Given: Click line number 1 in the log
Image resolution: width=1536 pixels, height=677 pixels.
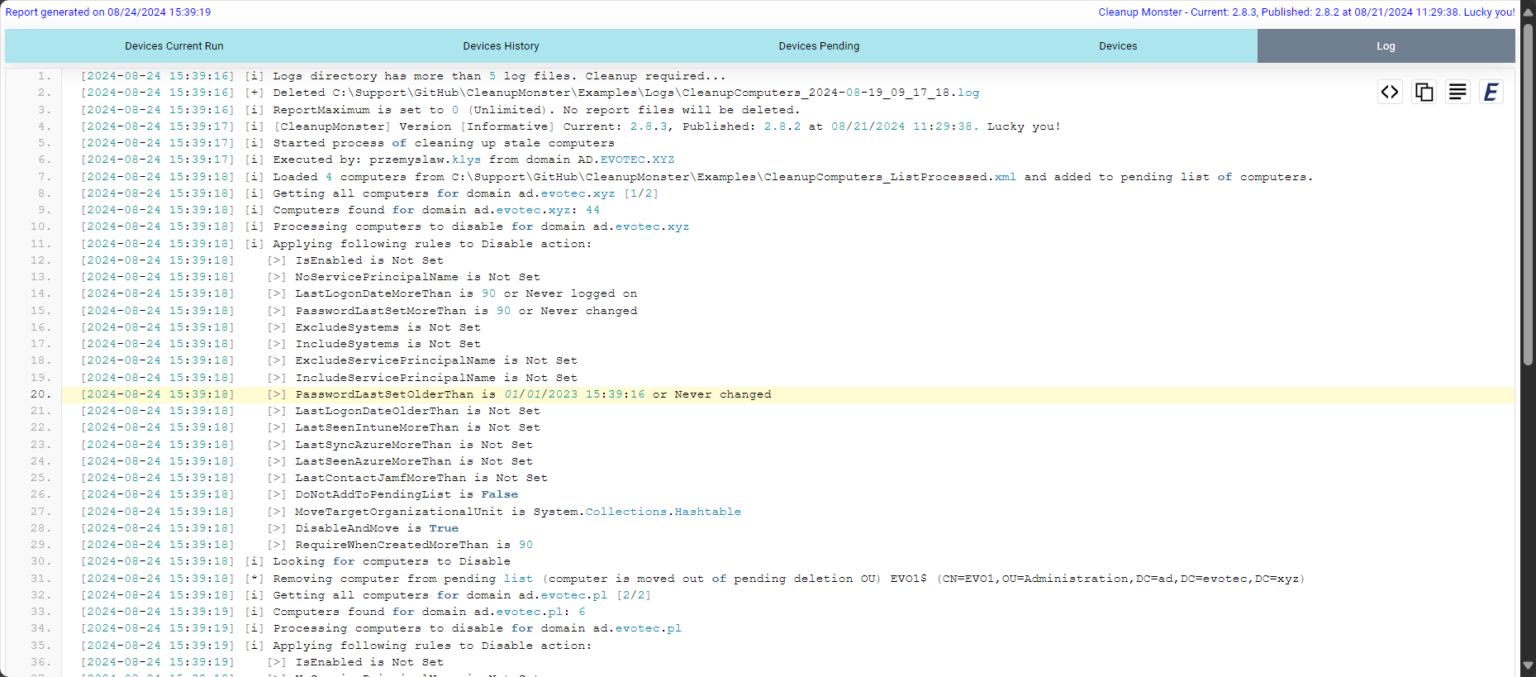Looking at the screenshot, I should point(41,75).
